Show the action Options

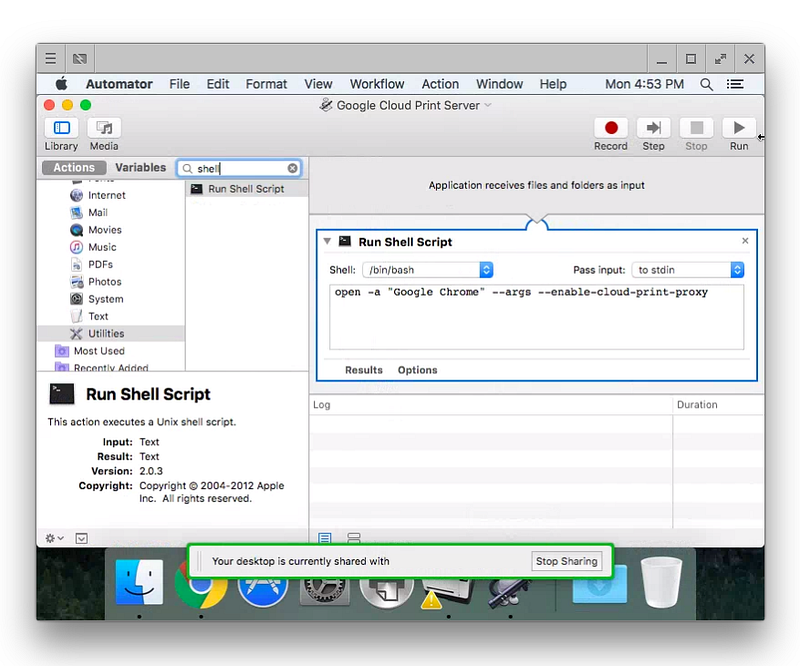click(x=417, y=370)
